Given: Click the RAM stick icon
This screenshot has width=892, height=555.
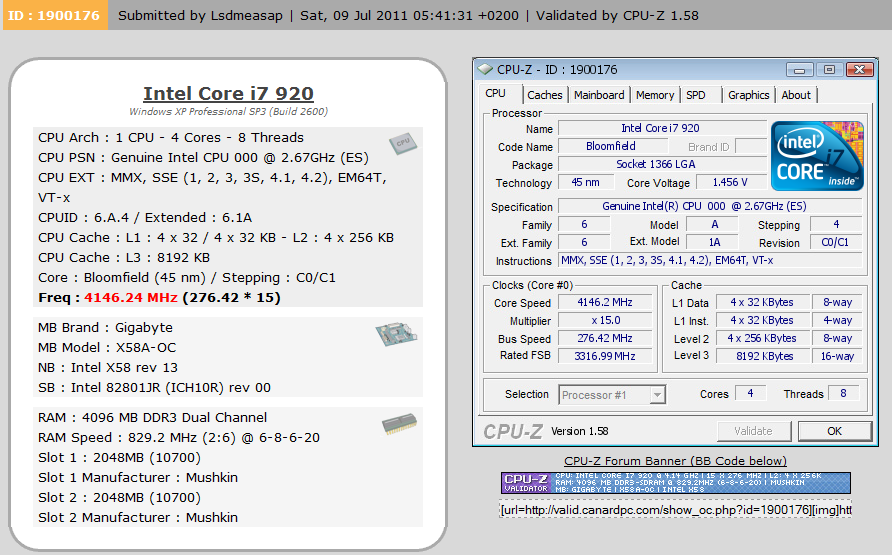Looking at the screenshot, I should pyautogui.click(x=399, y=425).
